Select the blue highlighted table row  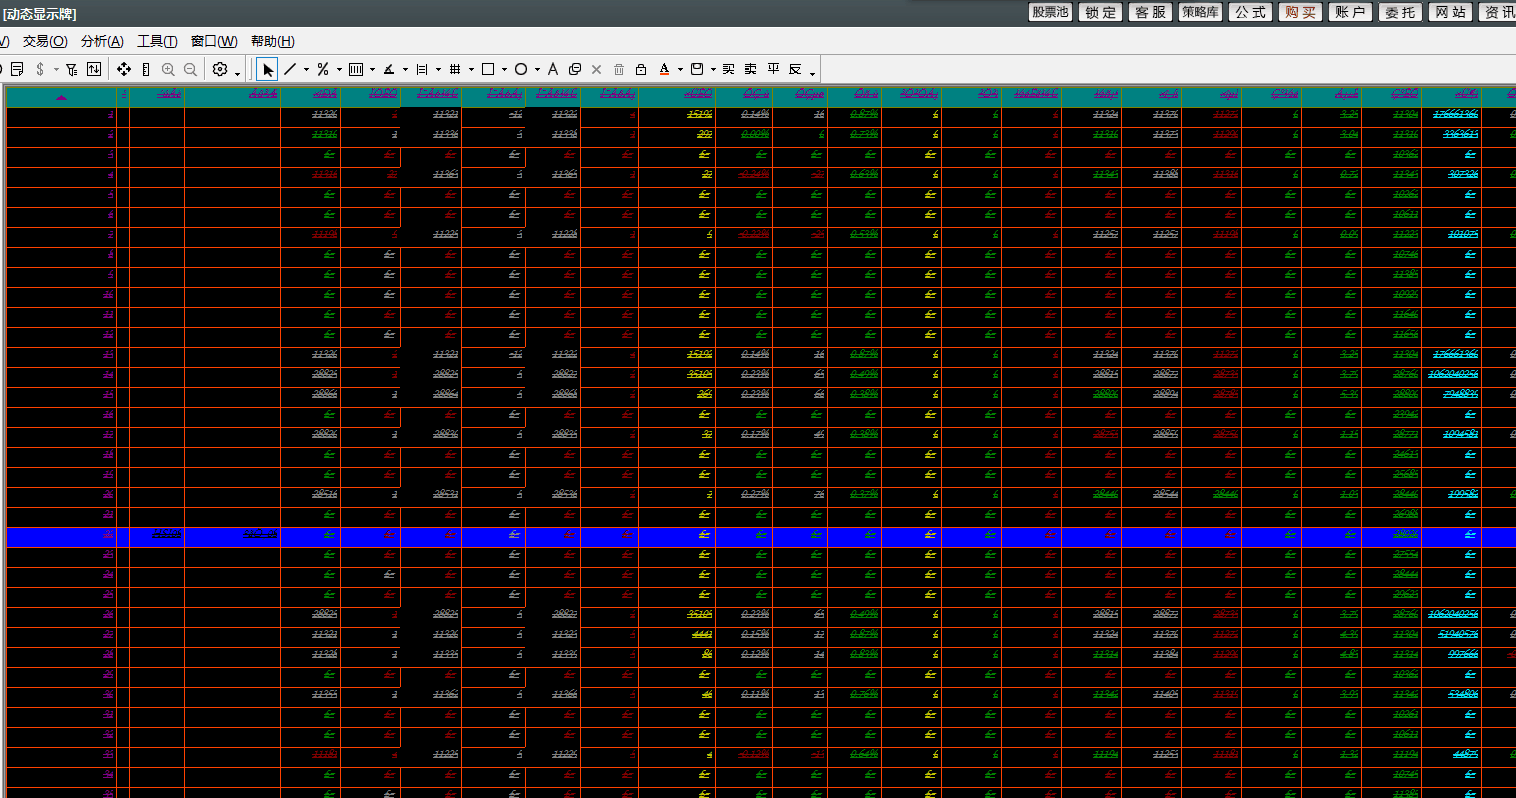[761, 537]
